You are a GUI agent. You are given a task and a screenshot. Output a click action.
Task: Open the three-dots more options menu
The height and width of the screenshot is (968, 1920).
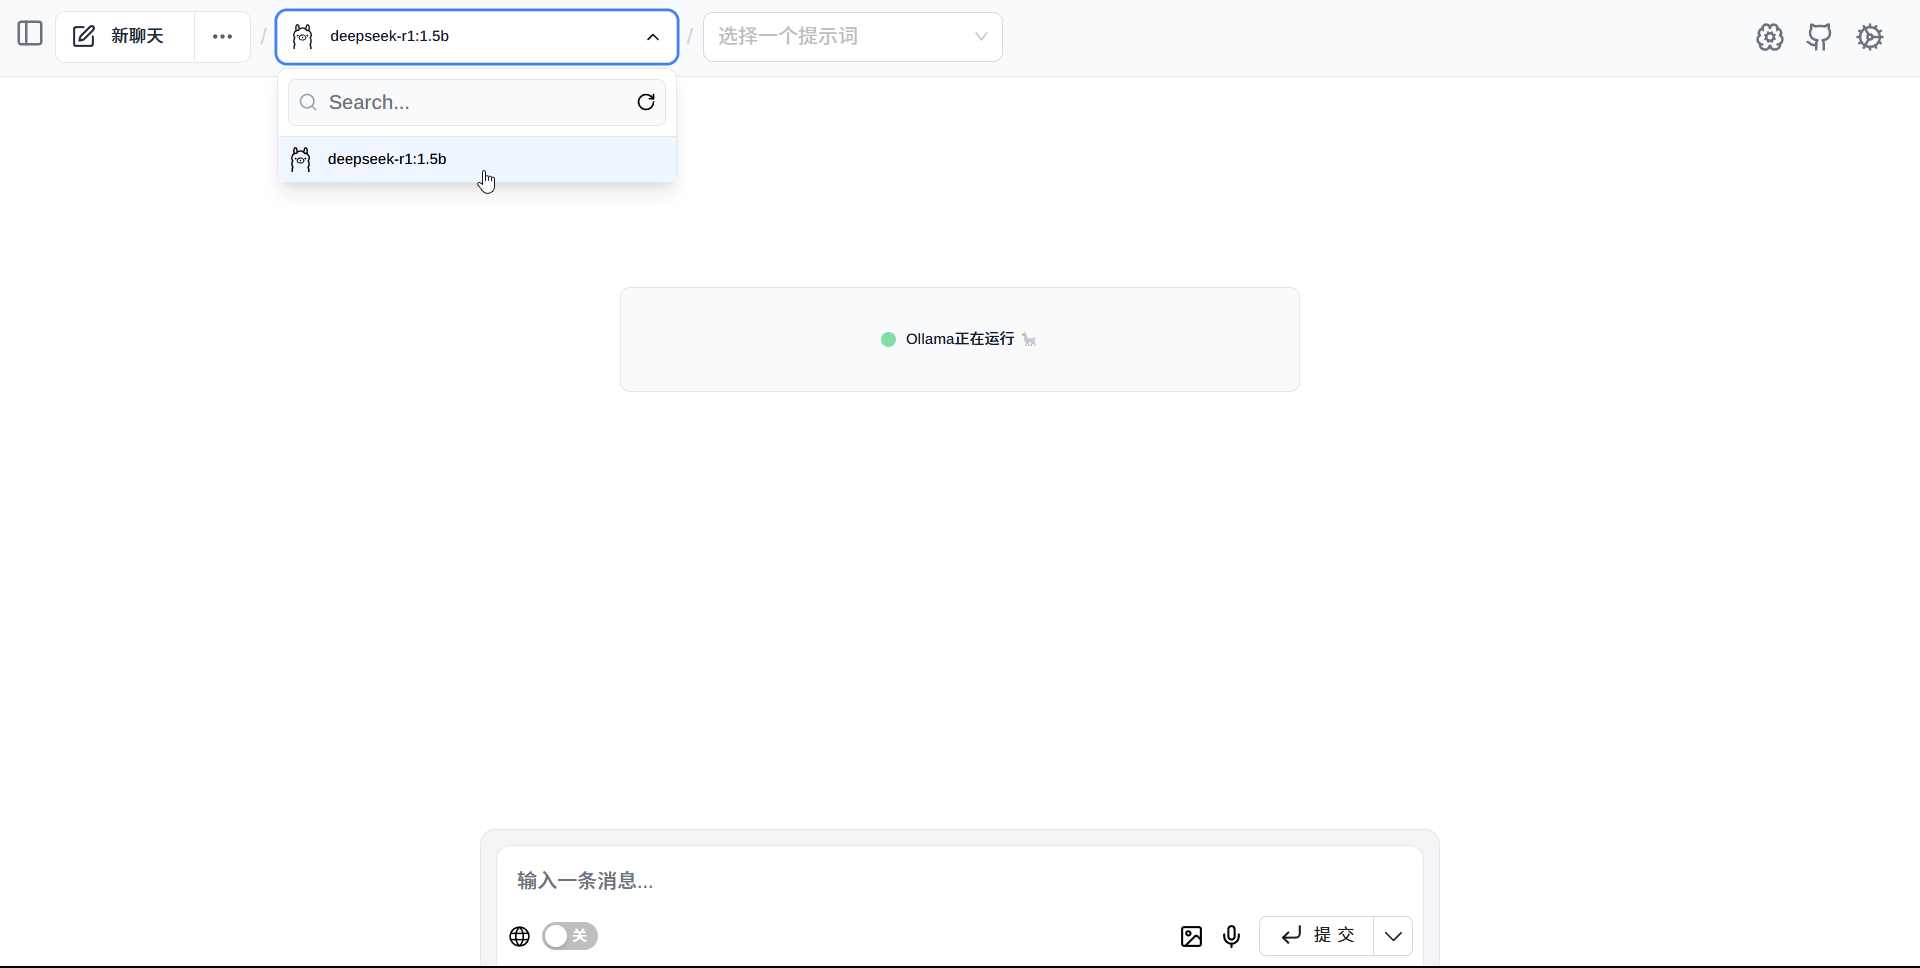coord(222,37)
